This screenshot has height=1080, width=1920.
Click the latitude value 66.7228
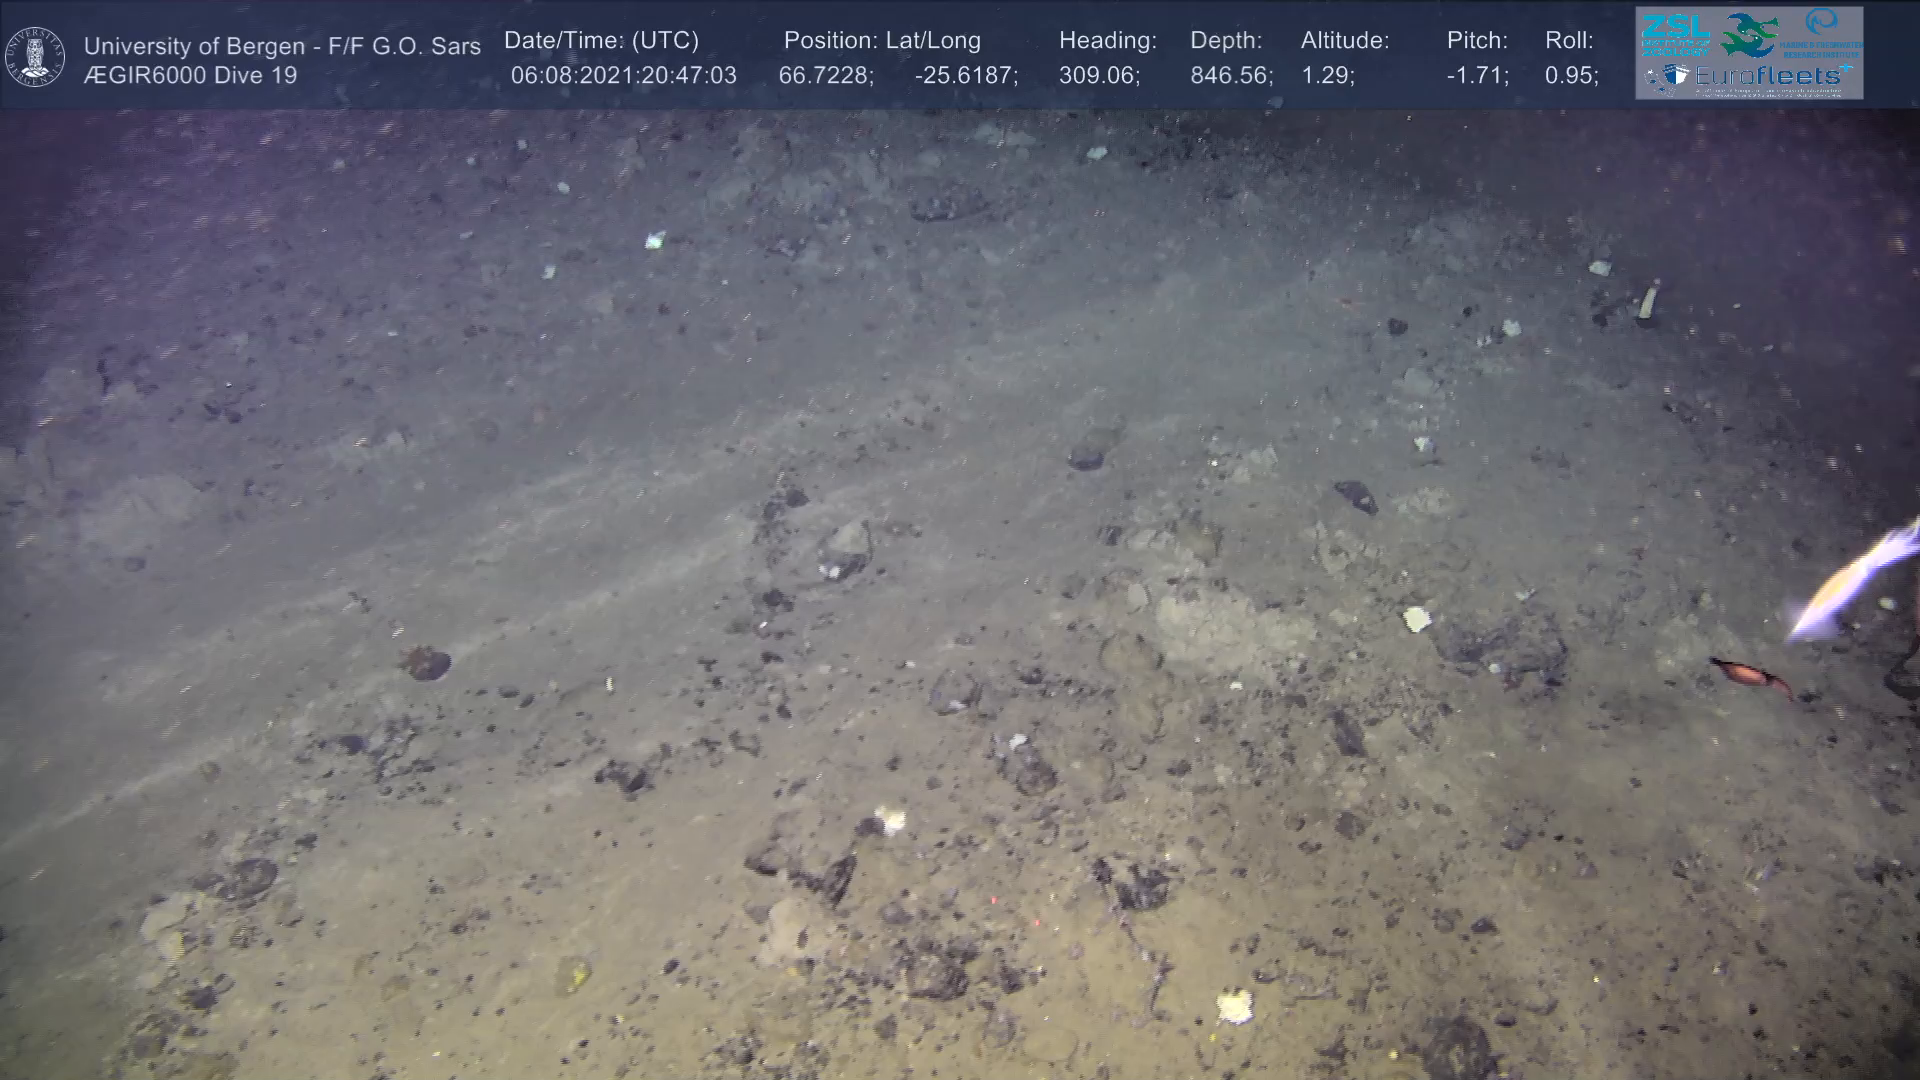pos(825,76)
